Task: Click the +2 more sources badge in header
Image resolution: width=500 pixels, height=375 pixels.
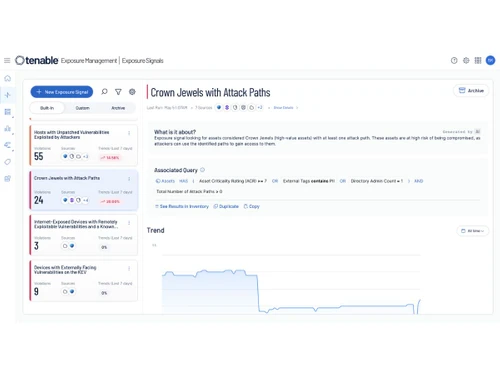Action: [x=260, y=107]
